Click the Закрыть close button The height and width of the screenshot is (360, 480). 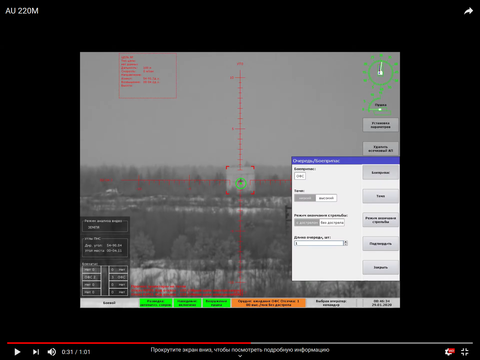point(380,267)
